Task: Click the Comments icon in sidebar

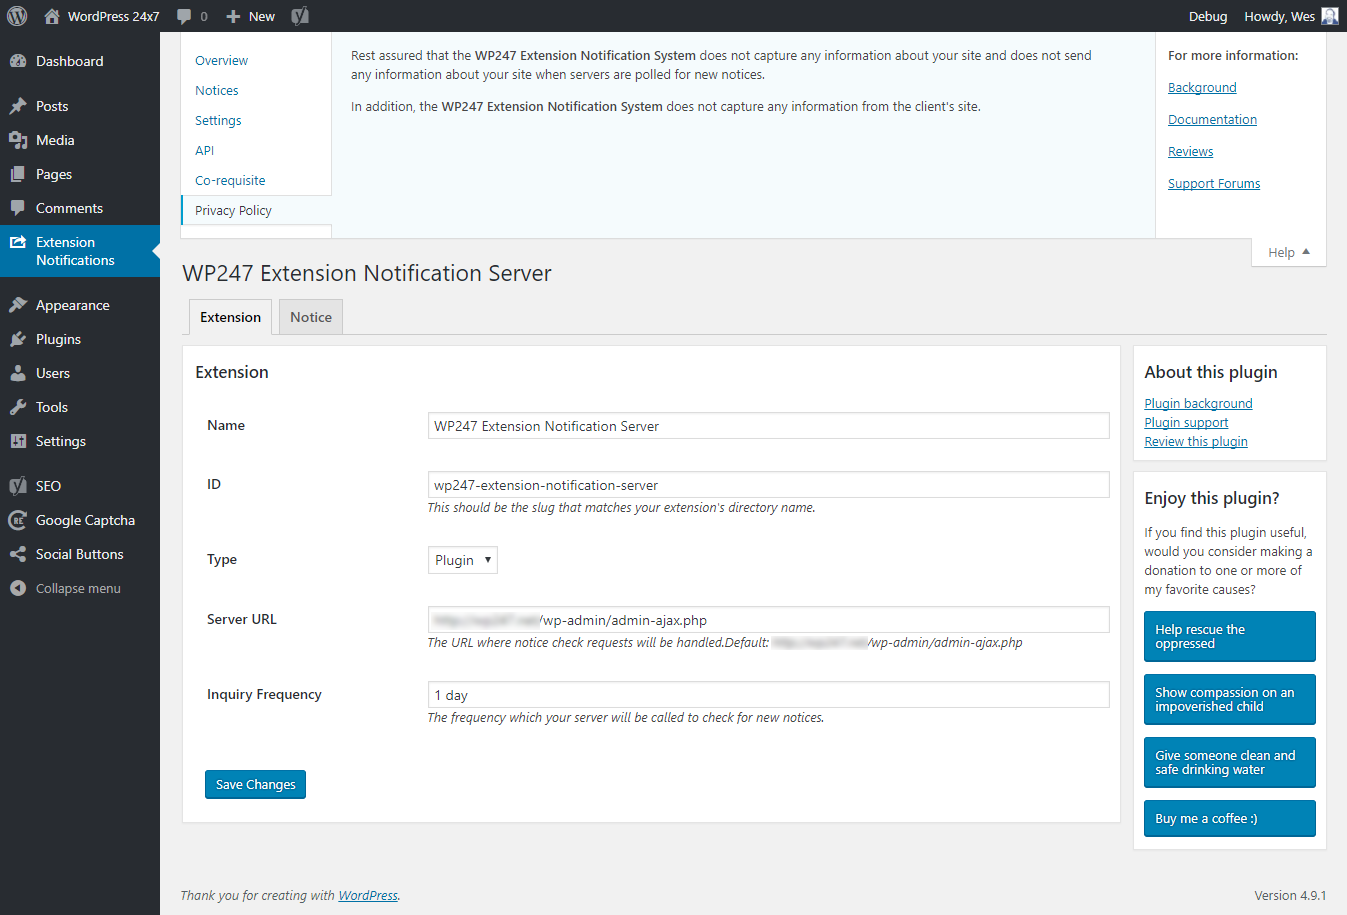Action: pyautogui.click(x=18, y=208)
